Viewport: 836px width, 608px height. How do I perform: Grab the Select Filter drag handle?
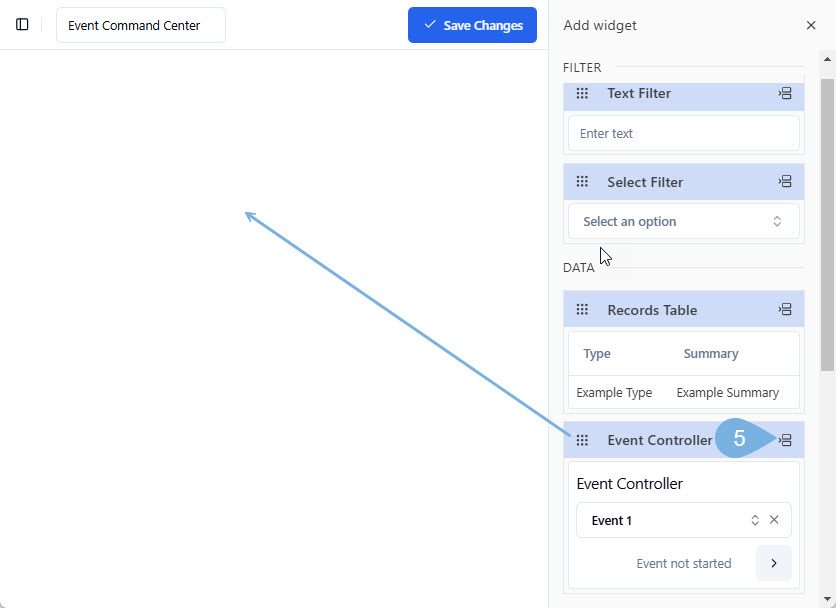(582, 182)
